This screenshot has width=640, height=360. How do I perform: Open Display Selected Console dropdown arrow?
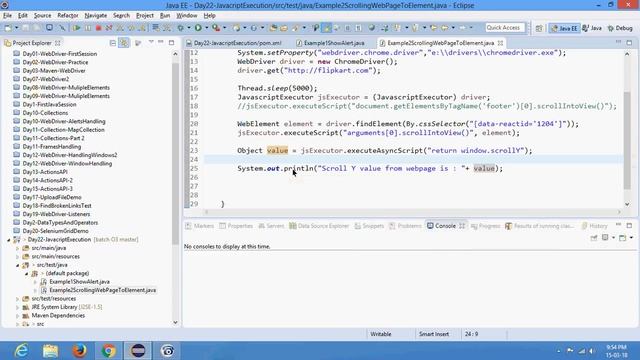(x=613, y=238)
